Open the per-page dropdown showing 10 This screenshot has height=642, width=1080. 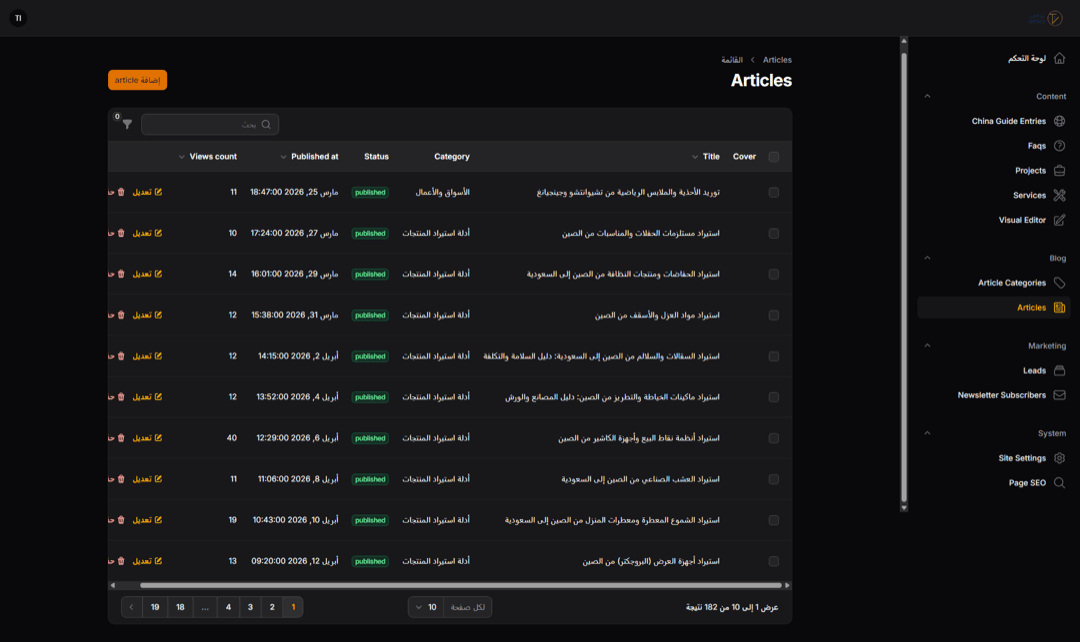427,608
